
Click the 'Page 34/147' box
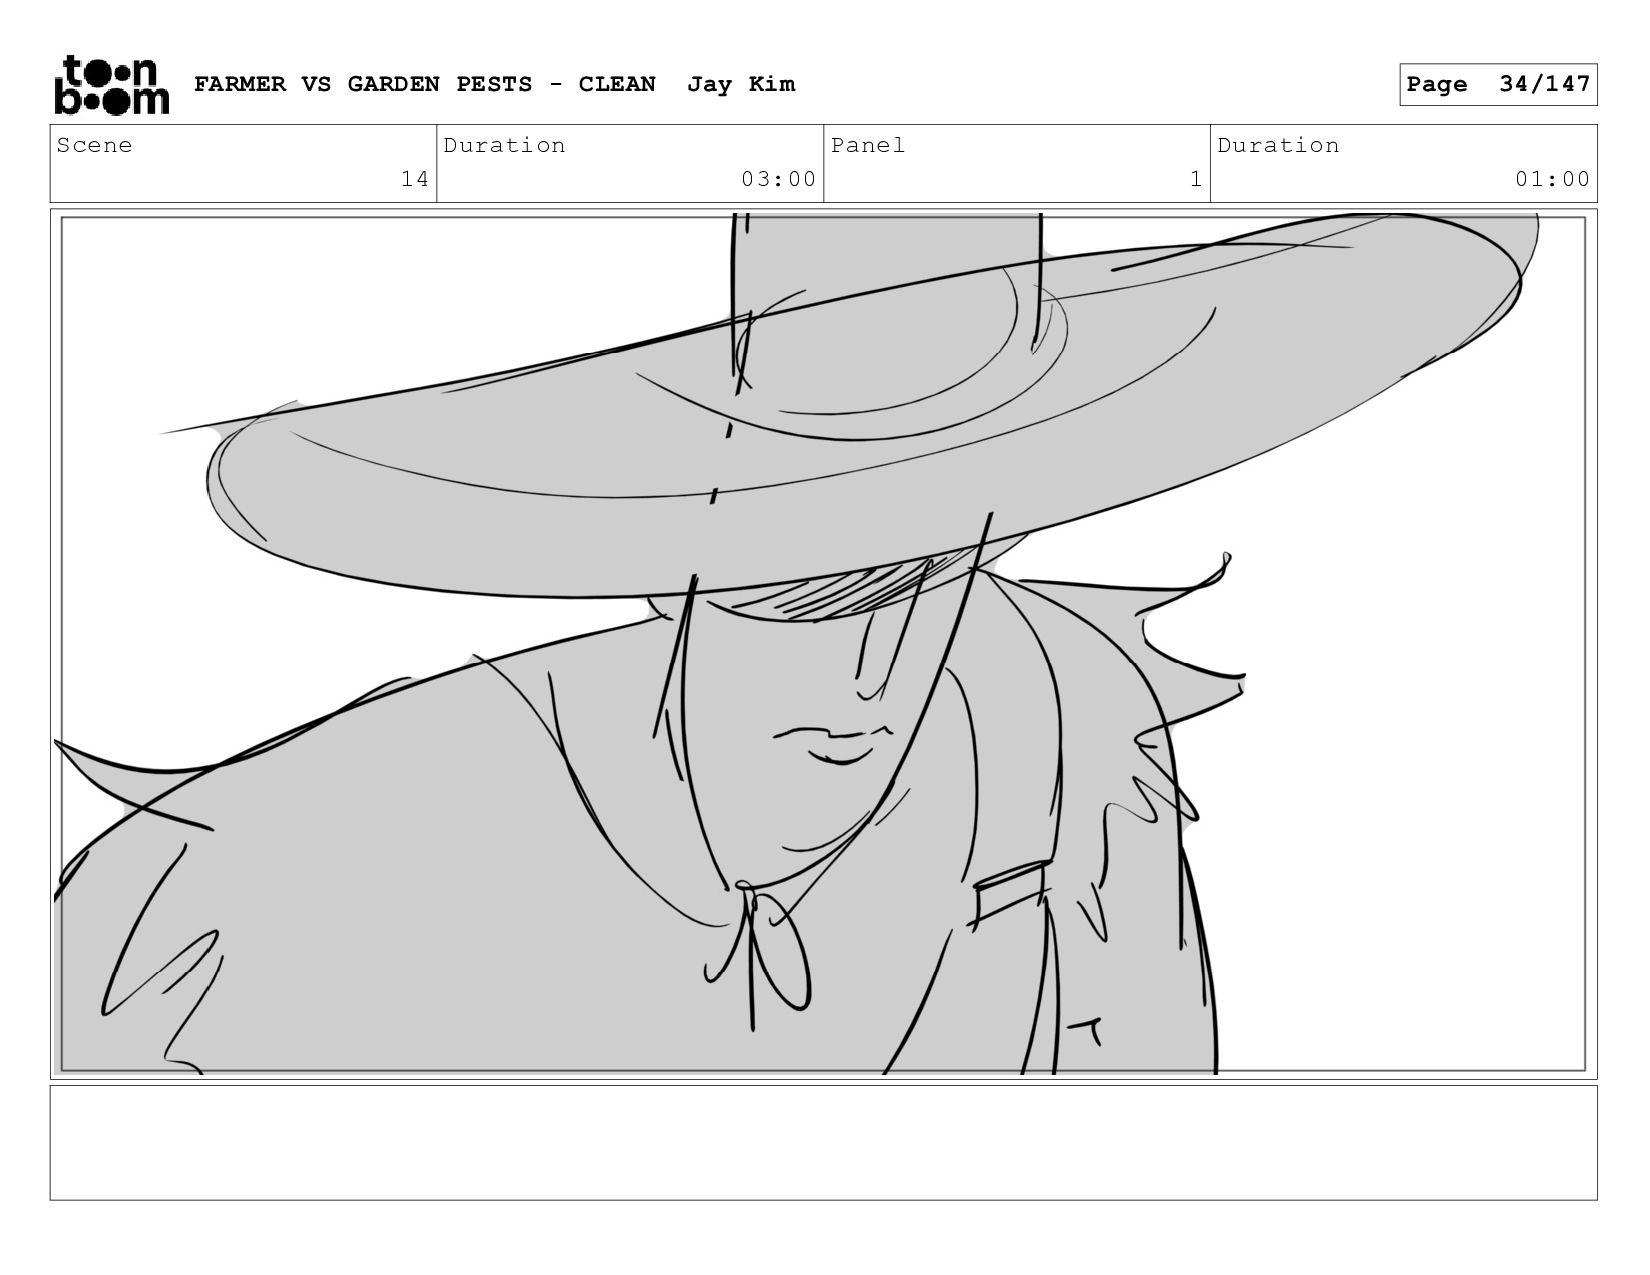1498,84
